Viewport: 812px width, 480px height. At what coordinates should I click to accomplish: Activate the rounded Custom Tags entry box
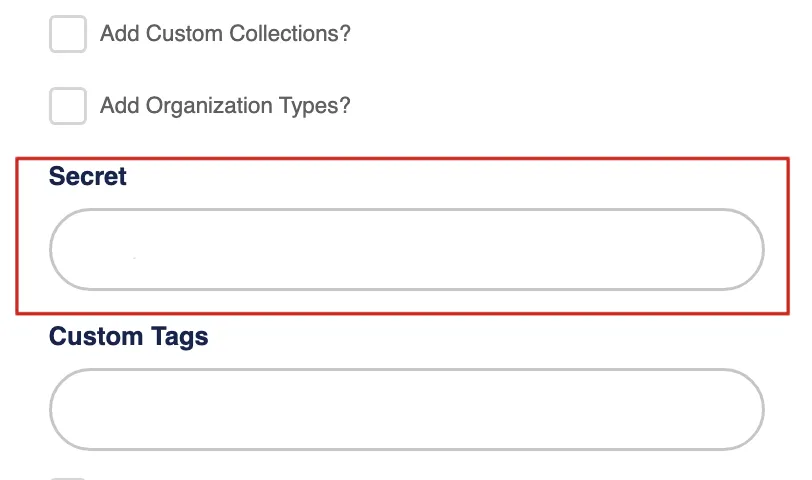tap(406, 410)
